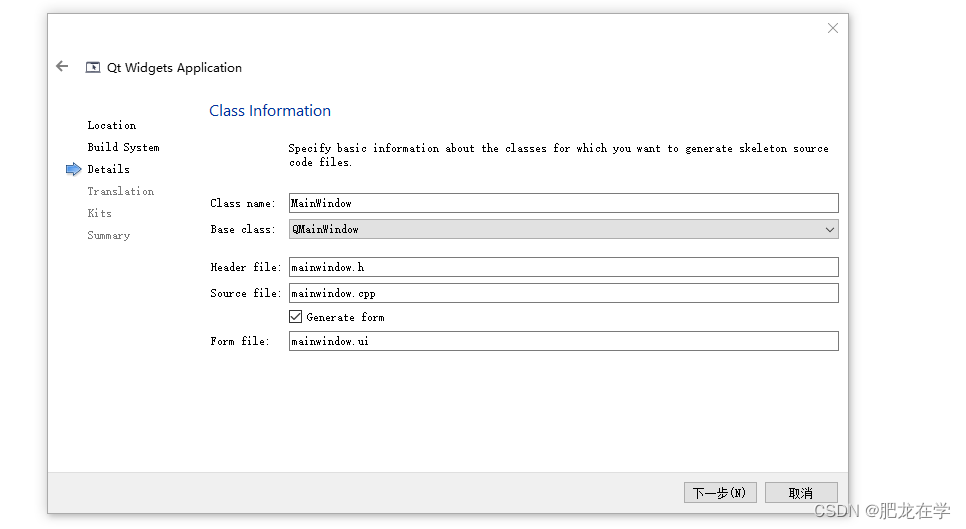Screen dimensions: 966x529
Task: Focus the Header file input field
Action: (x=564, y=267)
